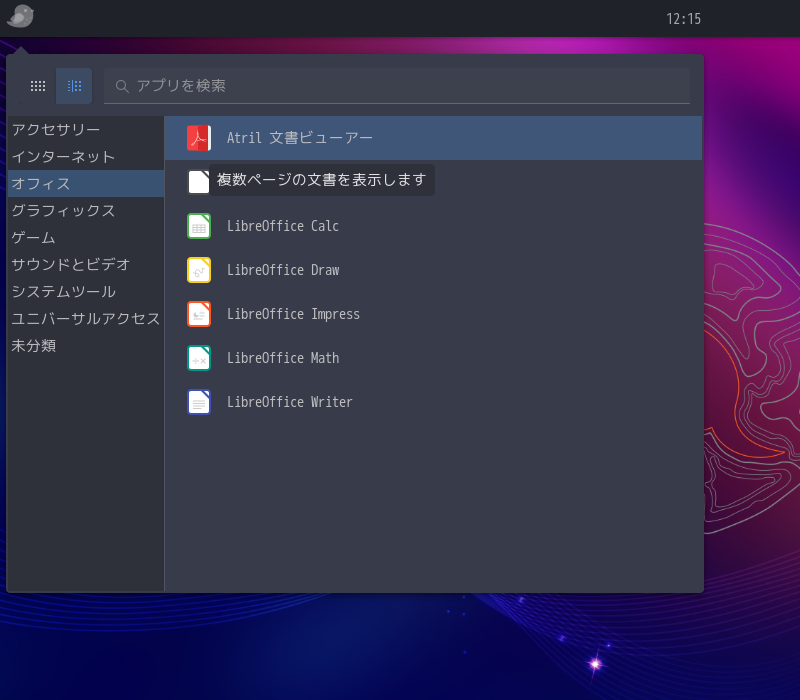Select the サウンドとビデオ category

tap(86, 264)
